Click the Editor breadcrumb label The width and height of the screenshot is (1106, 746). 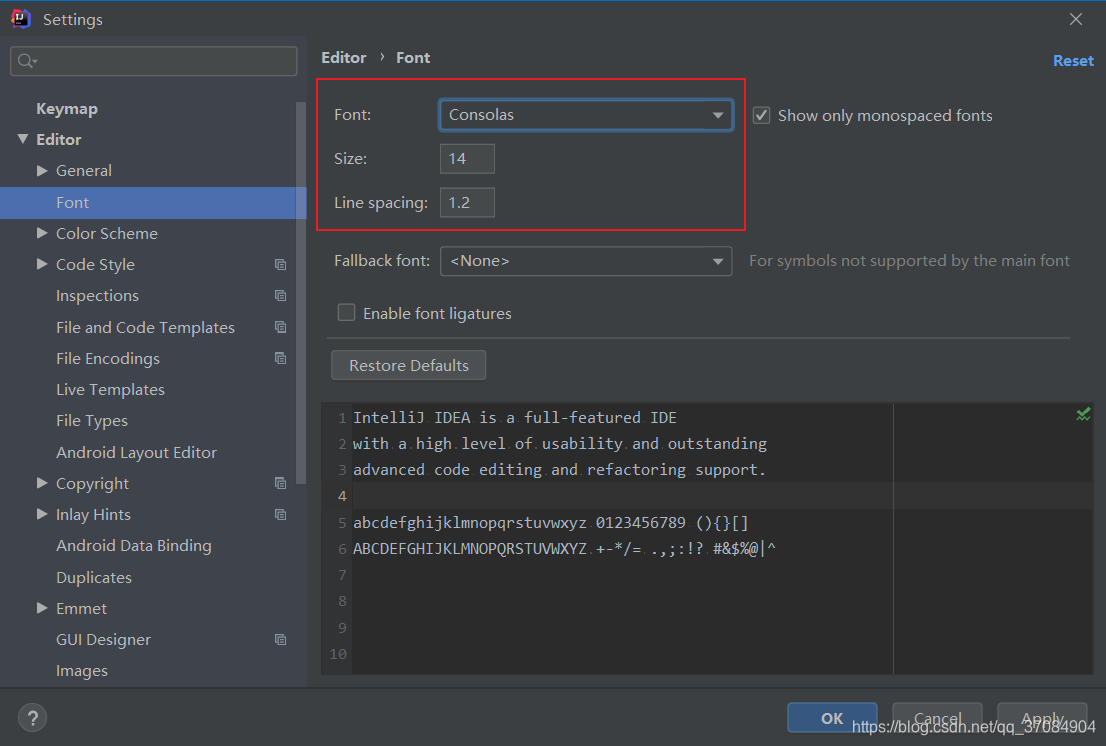[344, 58]
